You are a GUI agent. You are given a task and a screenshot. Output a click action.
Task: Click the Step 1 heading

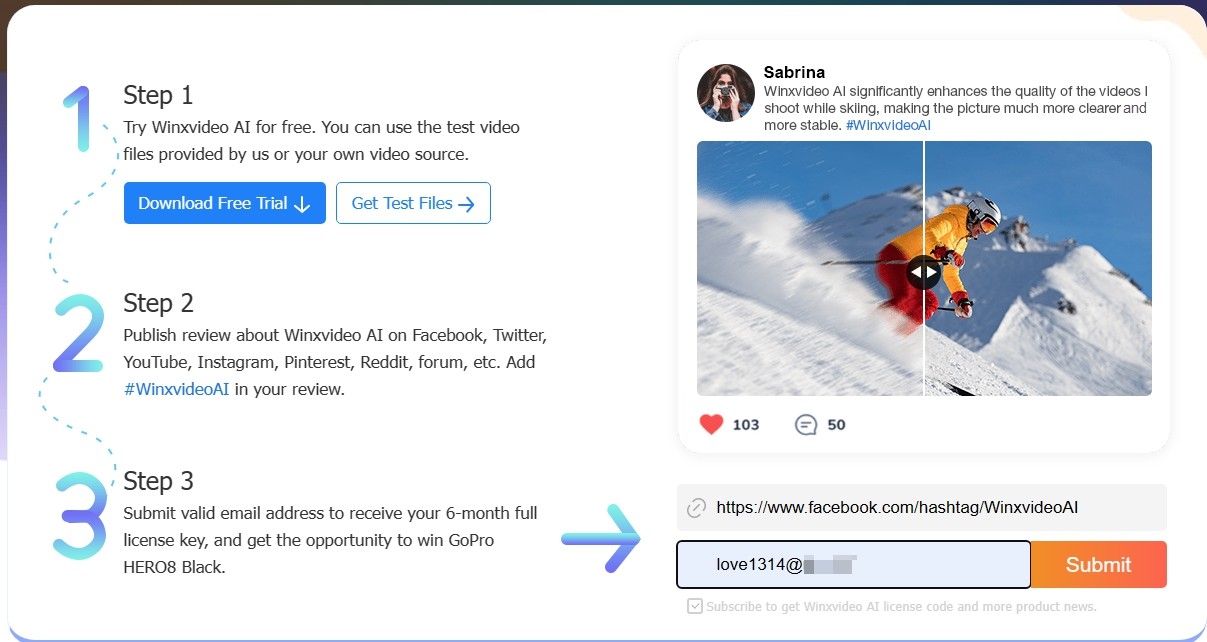click(158, 95)
